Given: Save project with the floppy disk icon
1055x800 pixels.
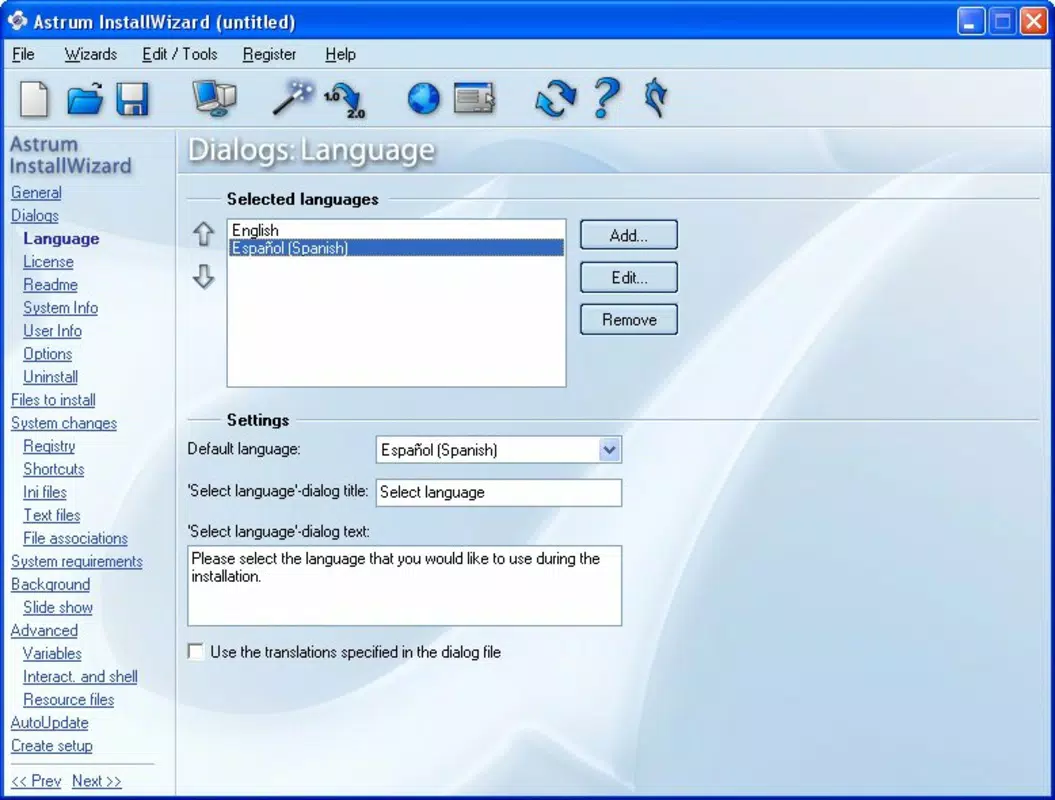Looking at the screenshot, I should 133,99.
